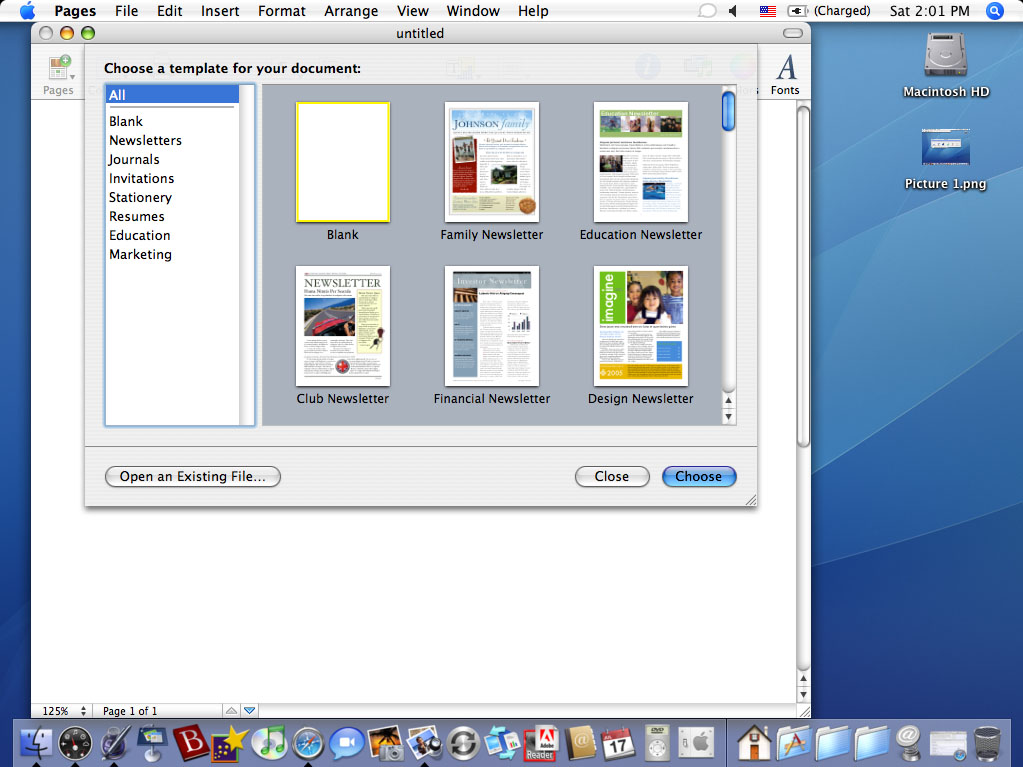Select the Journals category
Screen dimensions: 1023x767
(x=134, y=159)
